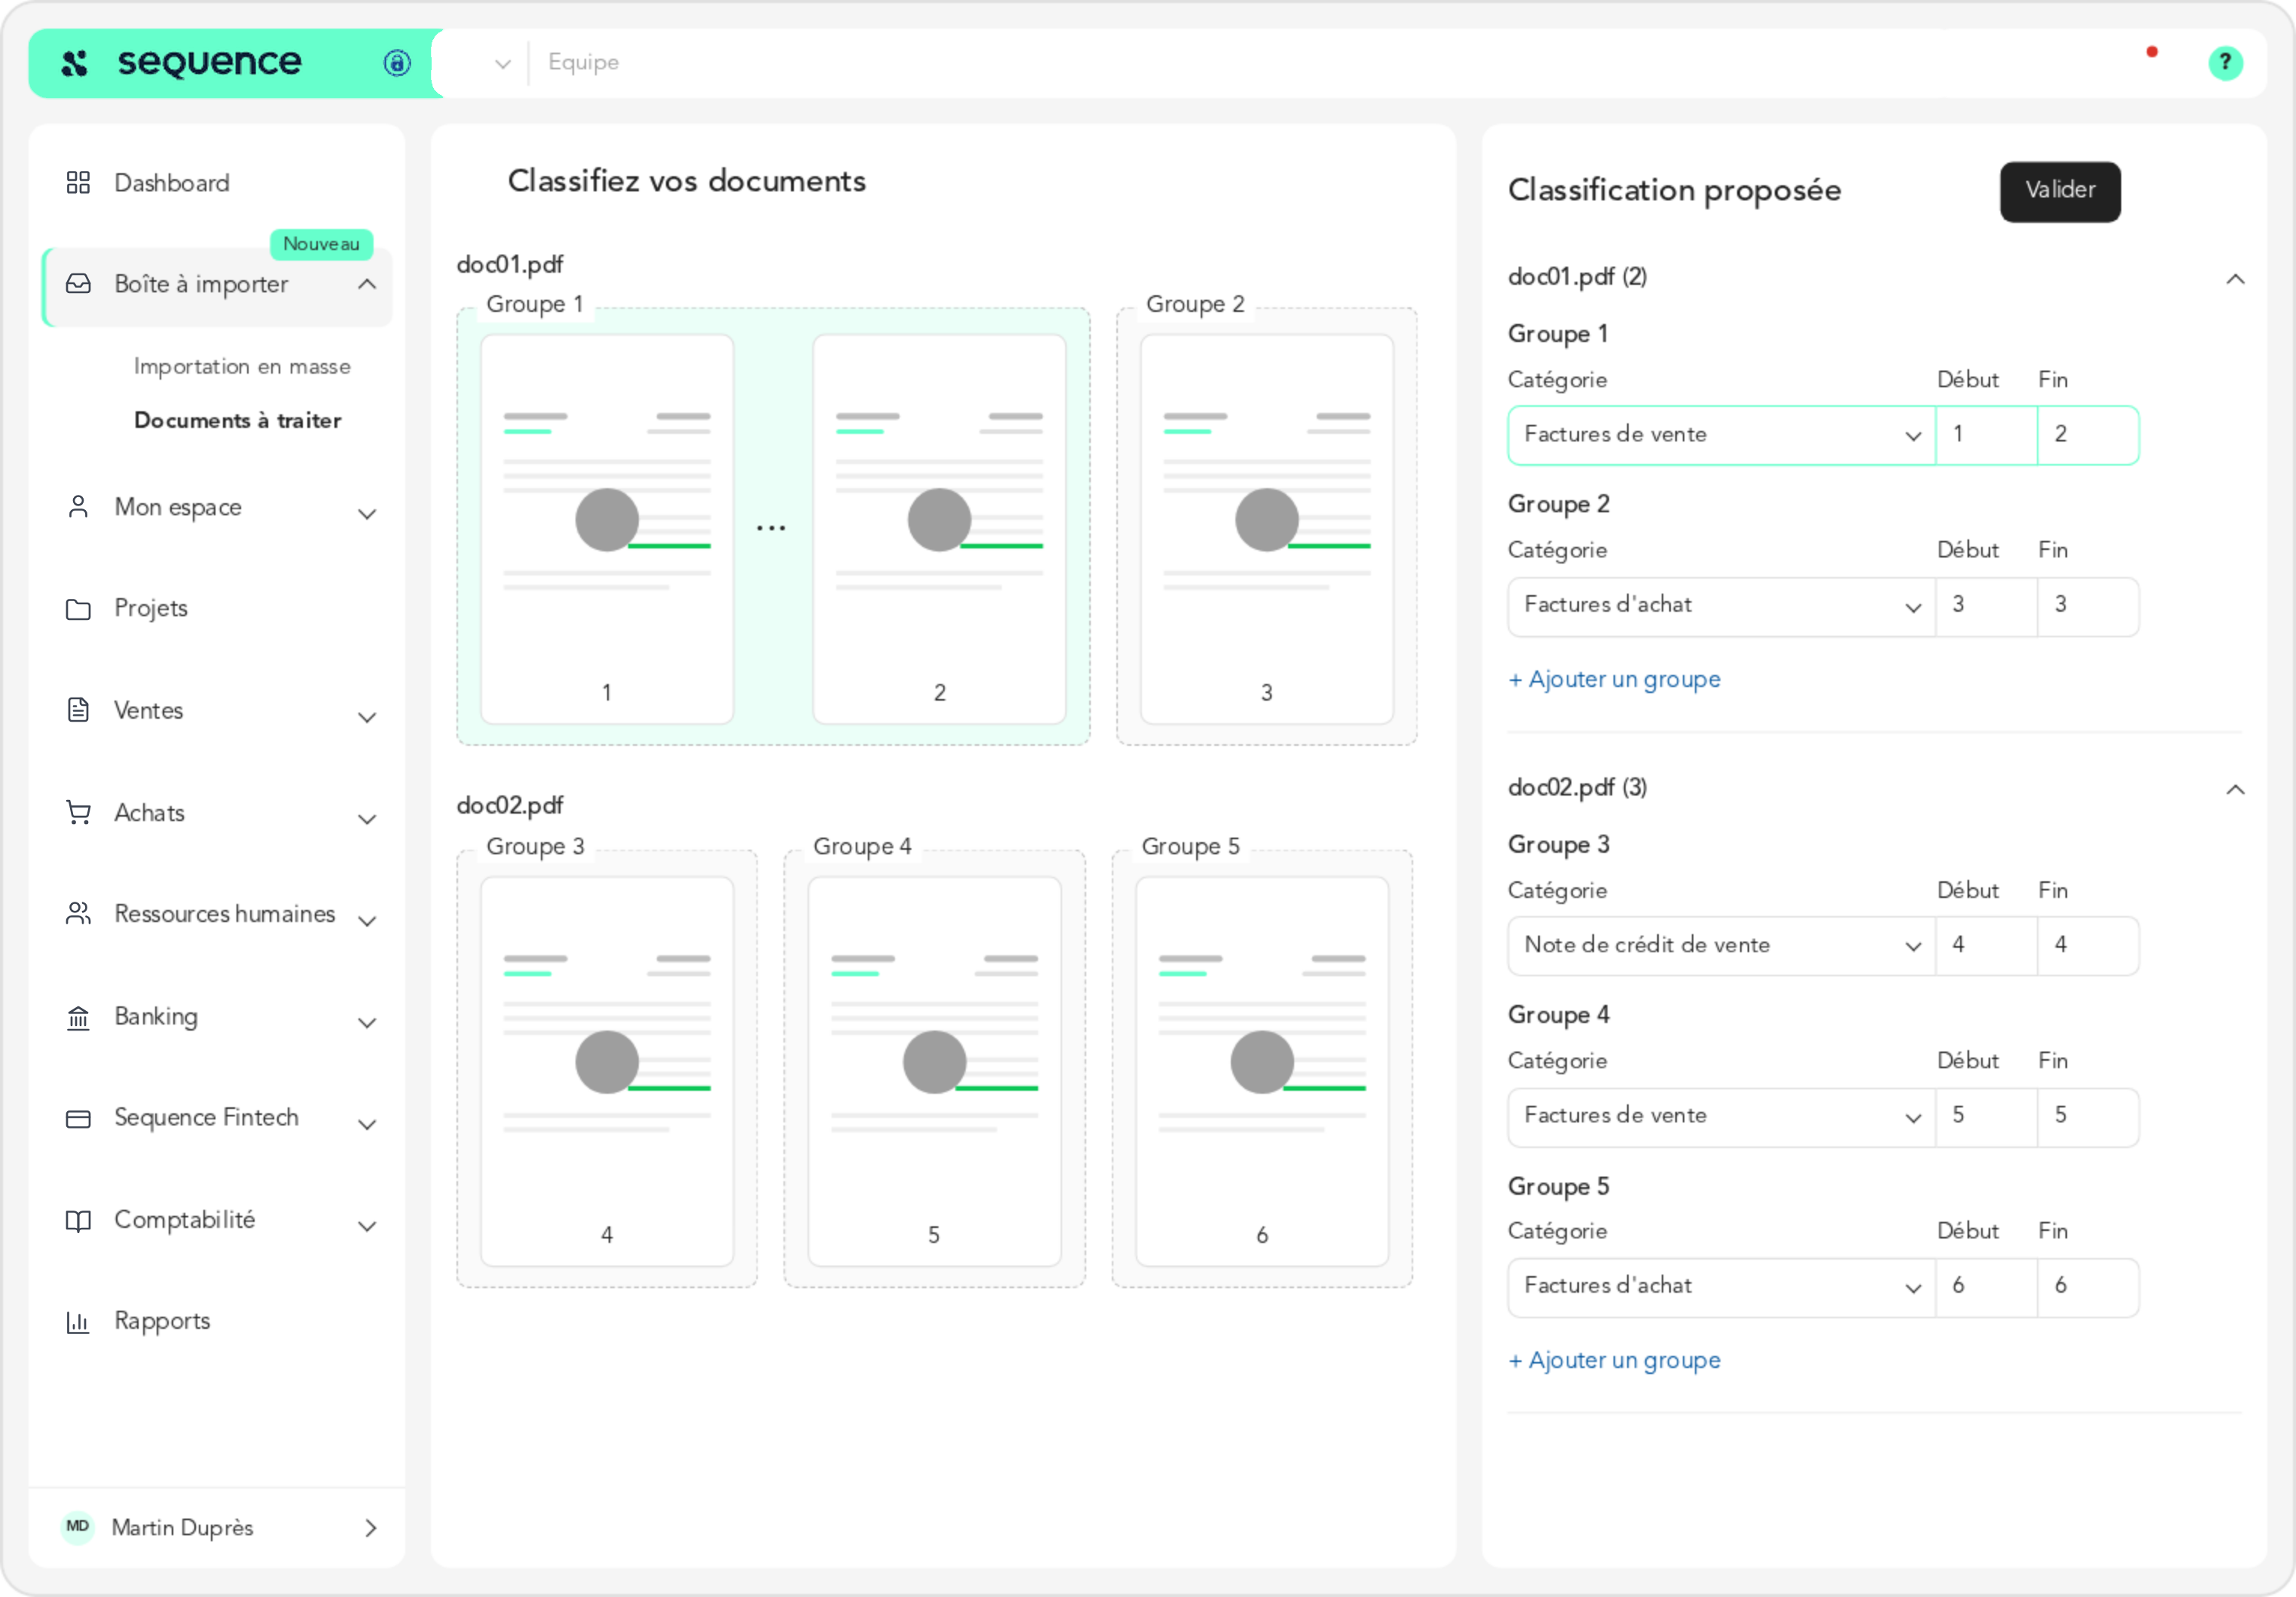
Task: Click the Banking building icon
Action: coord(78,1018)
